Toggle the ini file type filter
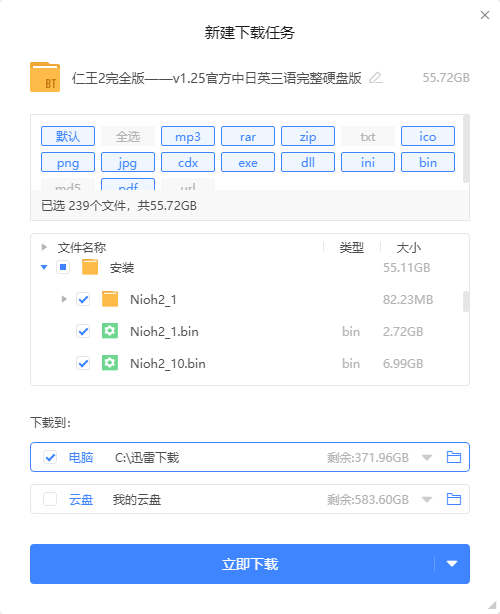Image resolution: width=500 pixels, height=614 pixels. pos(368,162)
